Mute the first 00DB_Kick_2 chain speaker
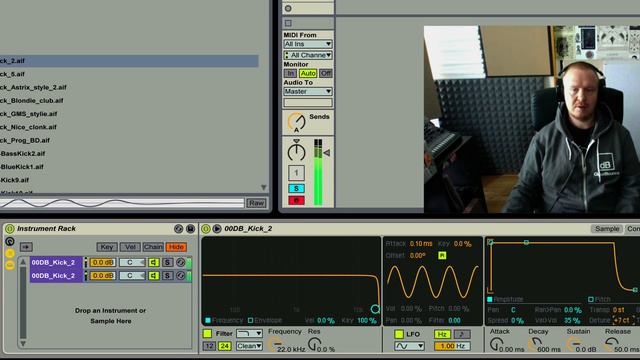 pyautogui.click(x=154, y=262)
